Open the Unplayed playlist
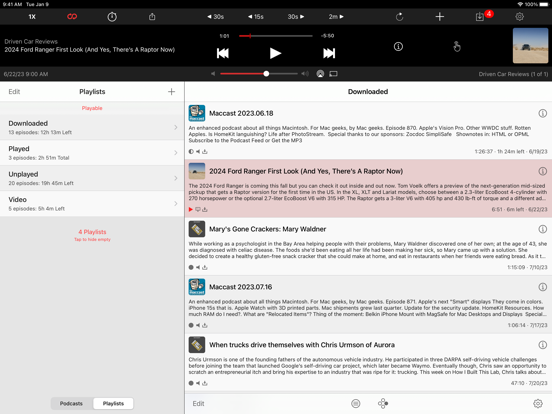The width and height of the screenshot is (552, 414). tap(92, 178)
